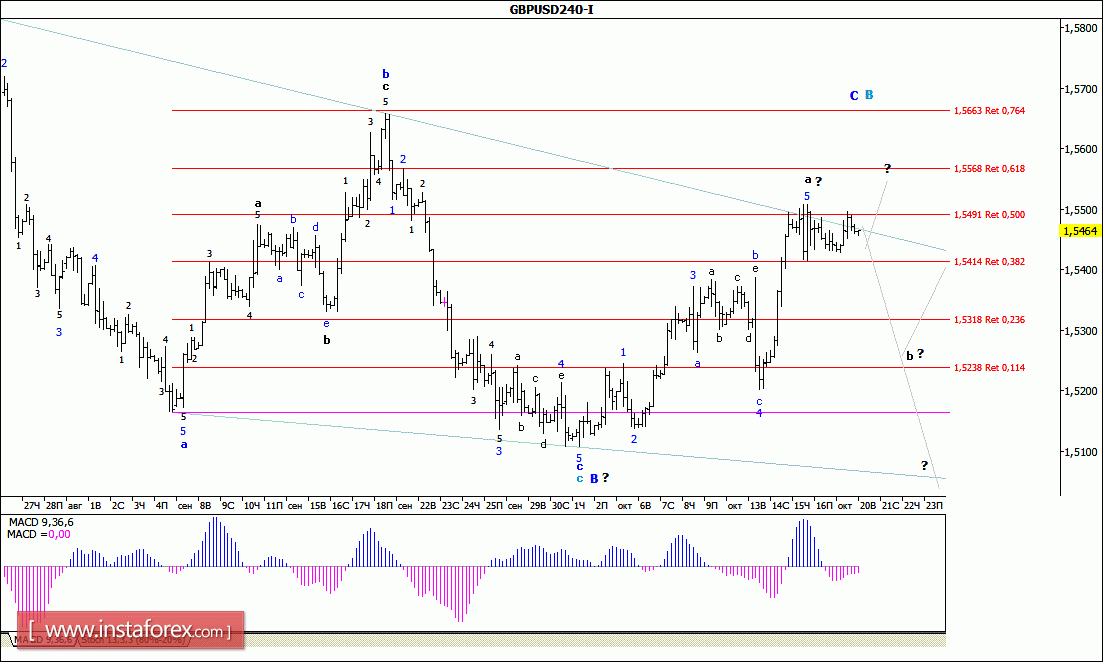Click the 17Ч date label

point(362,505)
